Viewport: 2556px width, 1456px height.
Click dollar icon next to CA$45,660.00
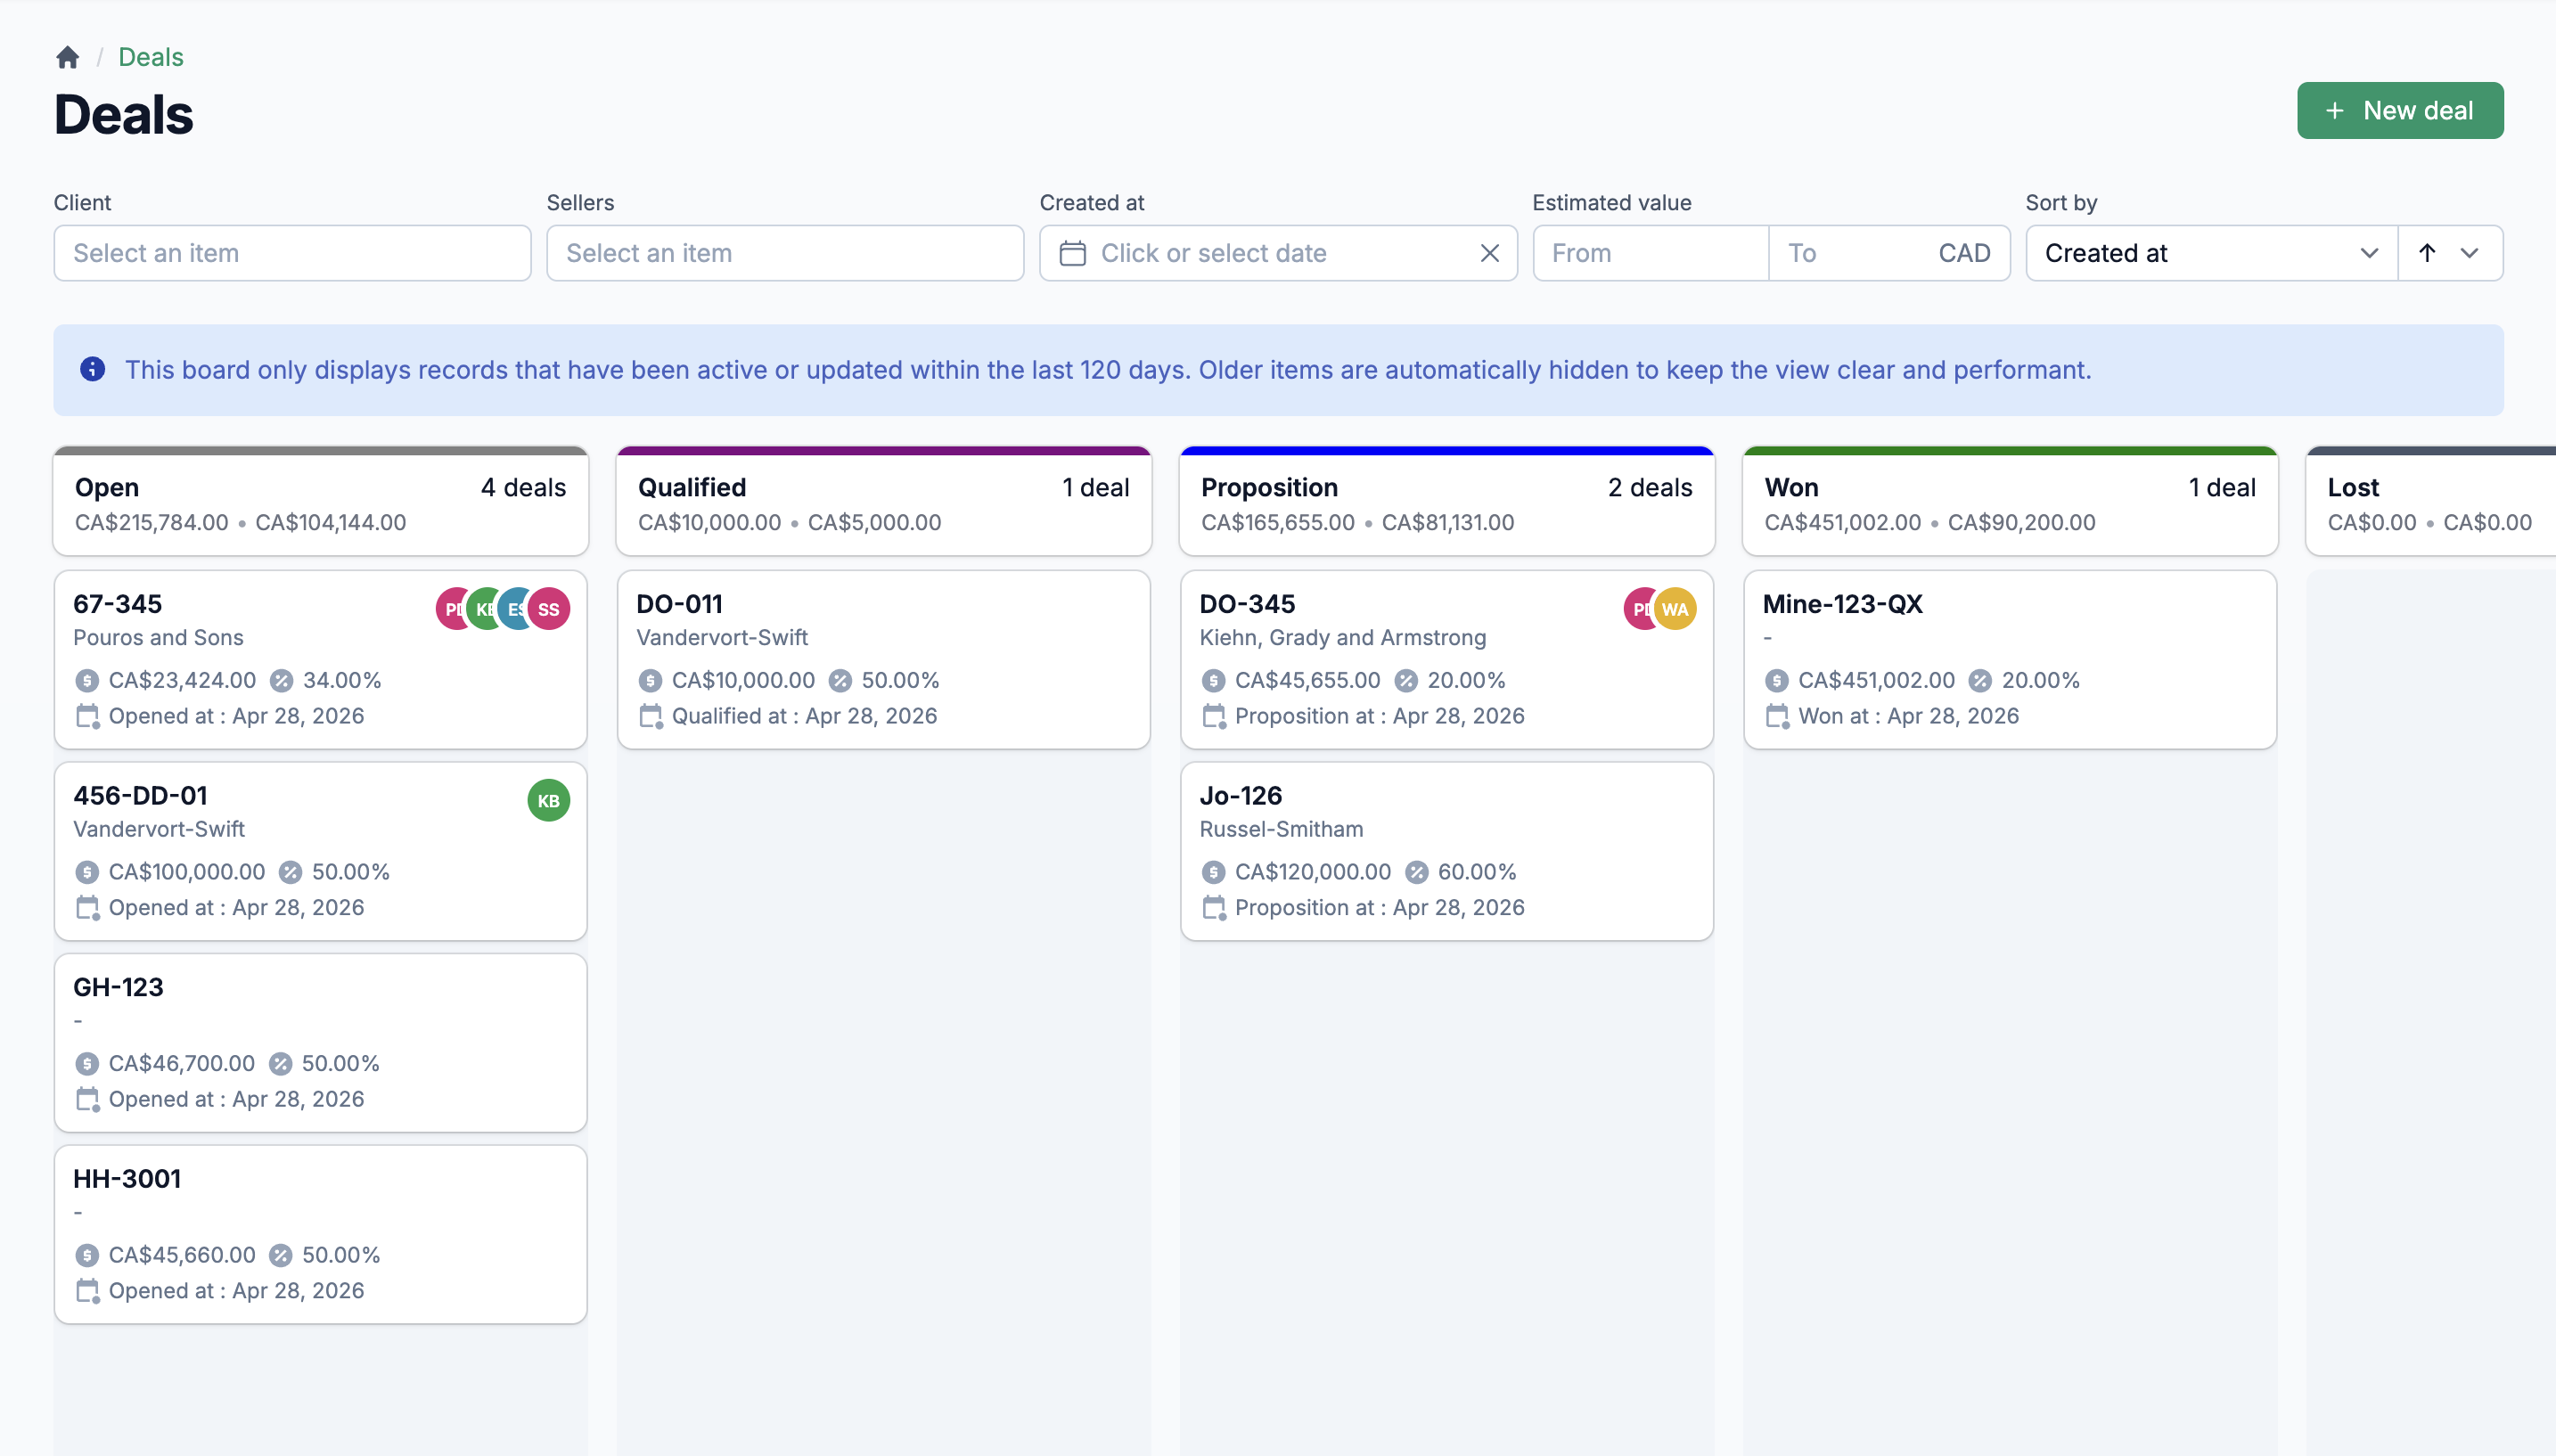coord(87,1255)
